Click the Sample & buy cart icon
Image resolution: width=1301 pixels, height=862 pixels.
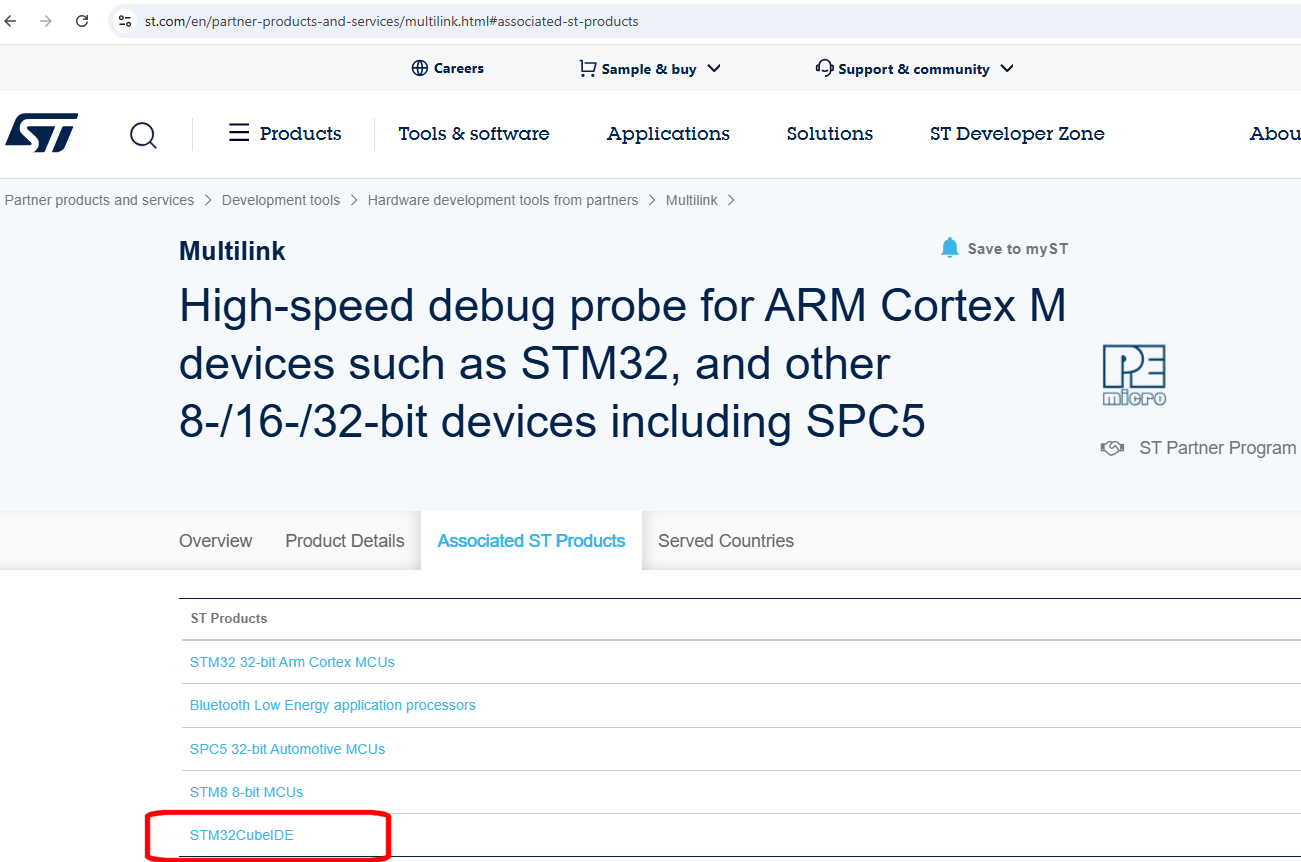point(586,68)
